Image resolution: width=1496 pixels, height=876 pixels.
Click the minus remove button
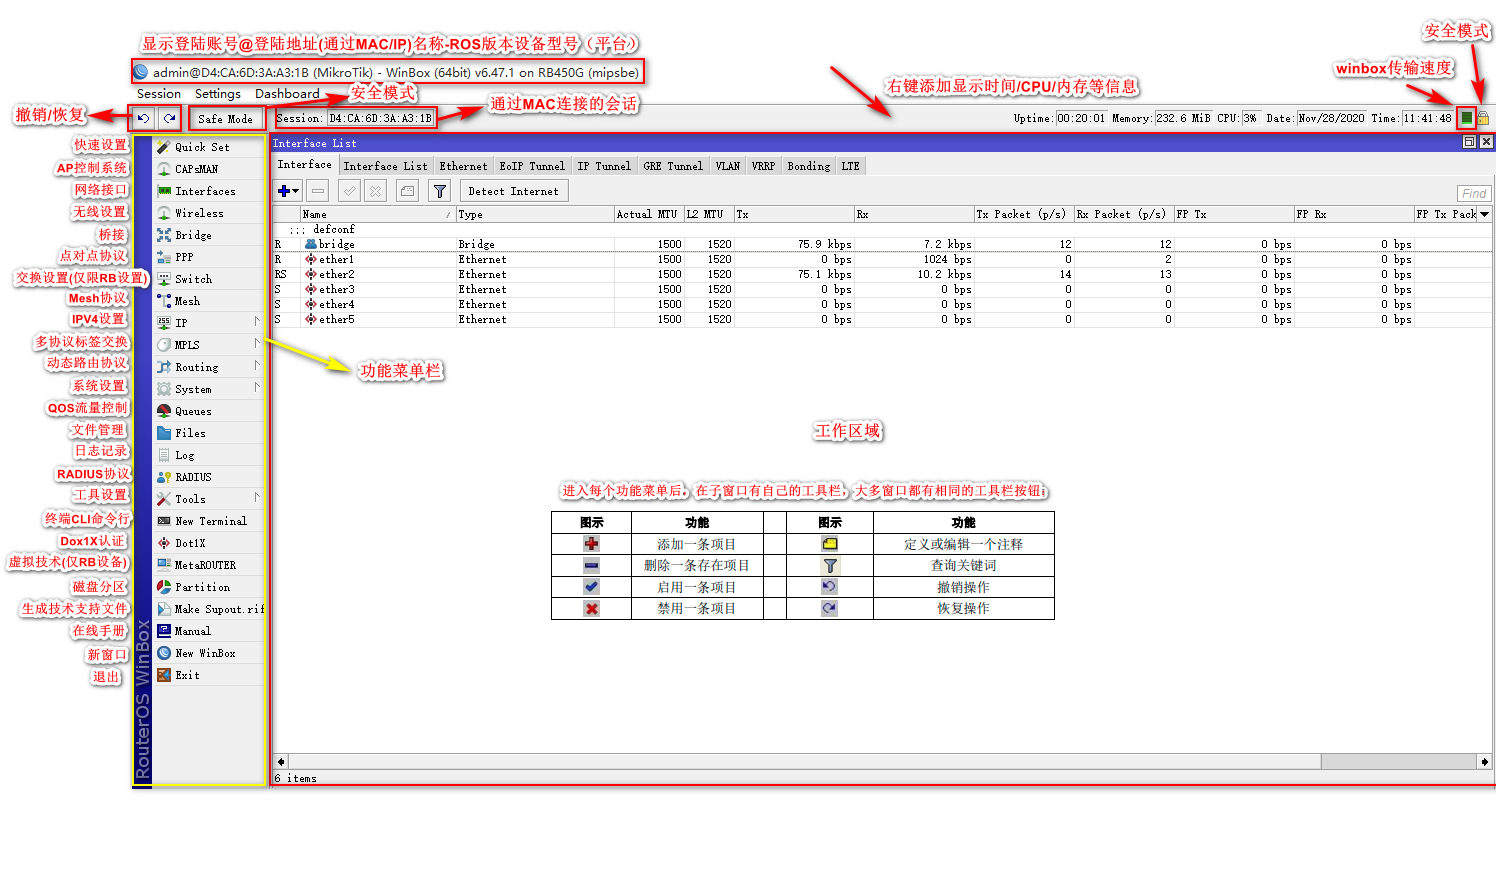[318, 191]
